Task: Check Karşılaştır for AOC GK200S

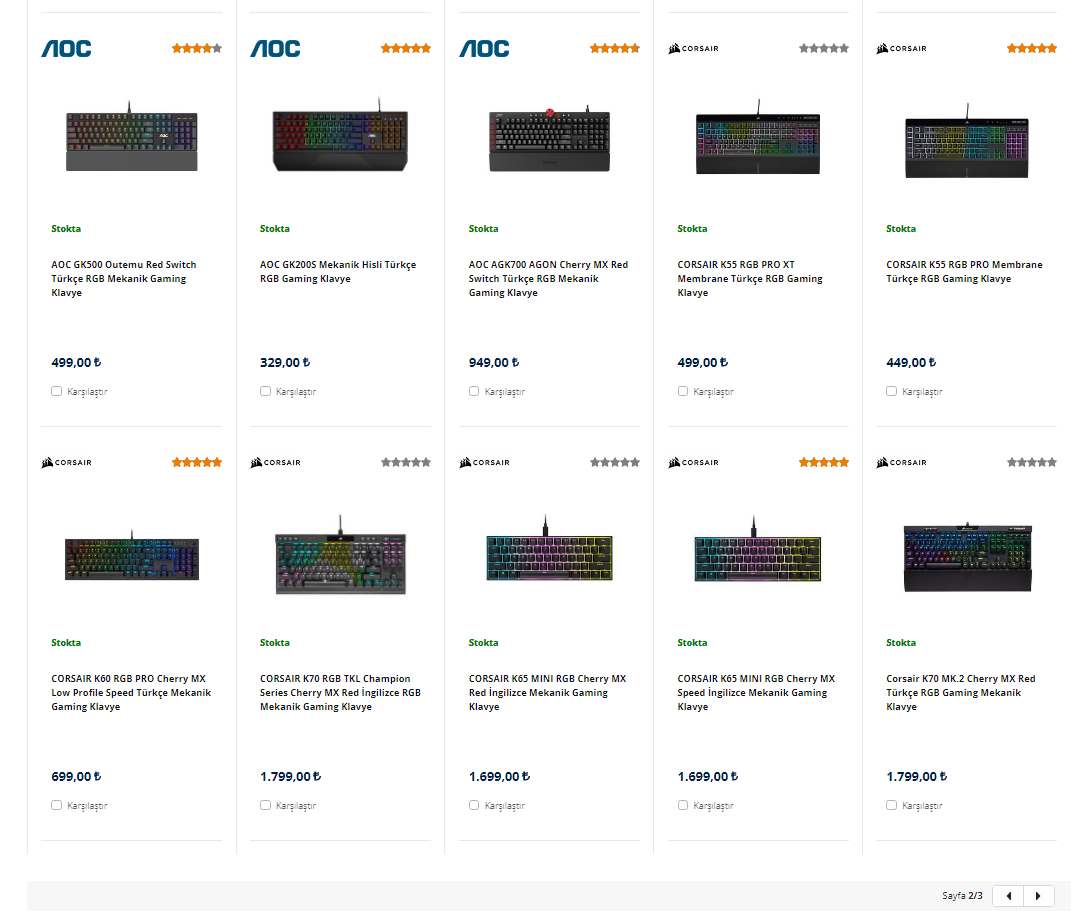Action: point(266,391)
